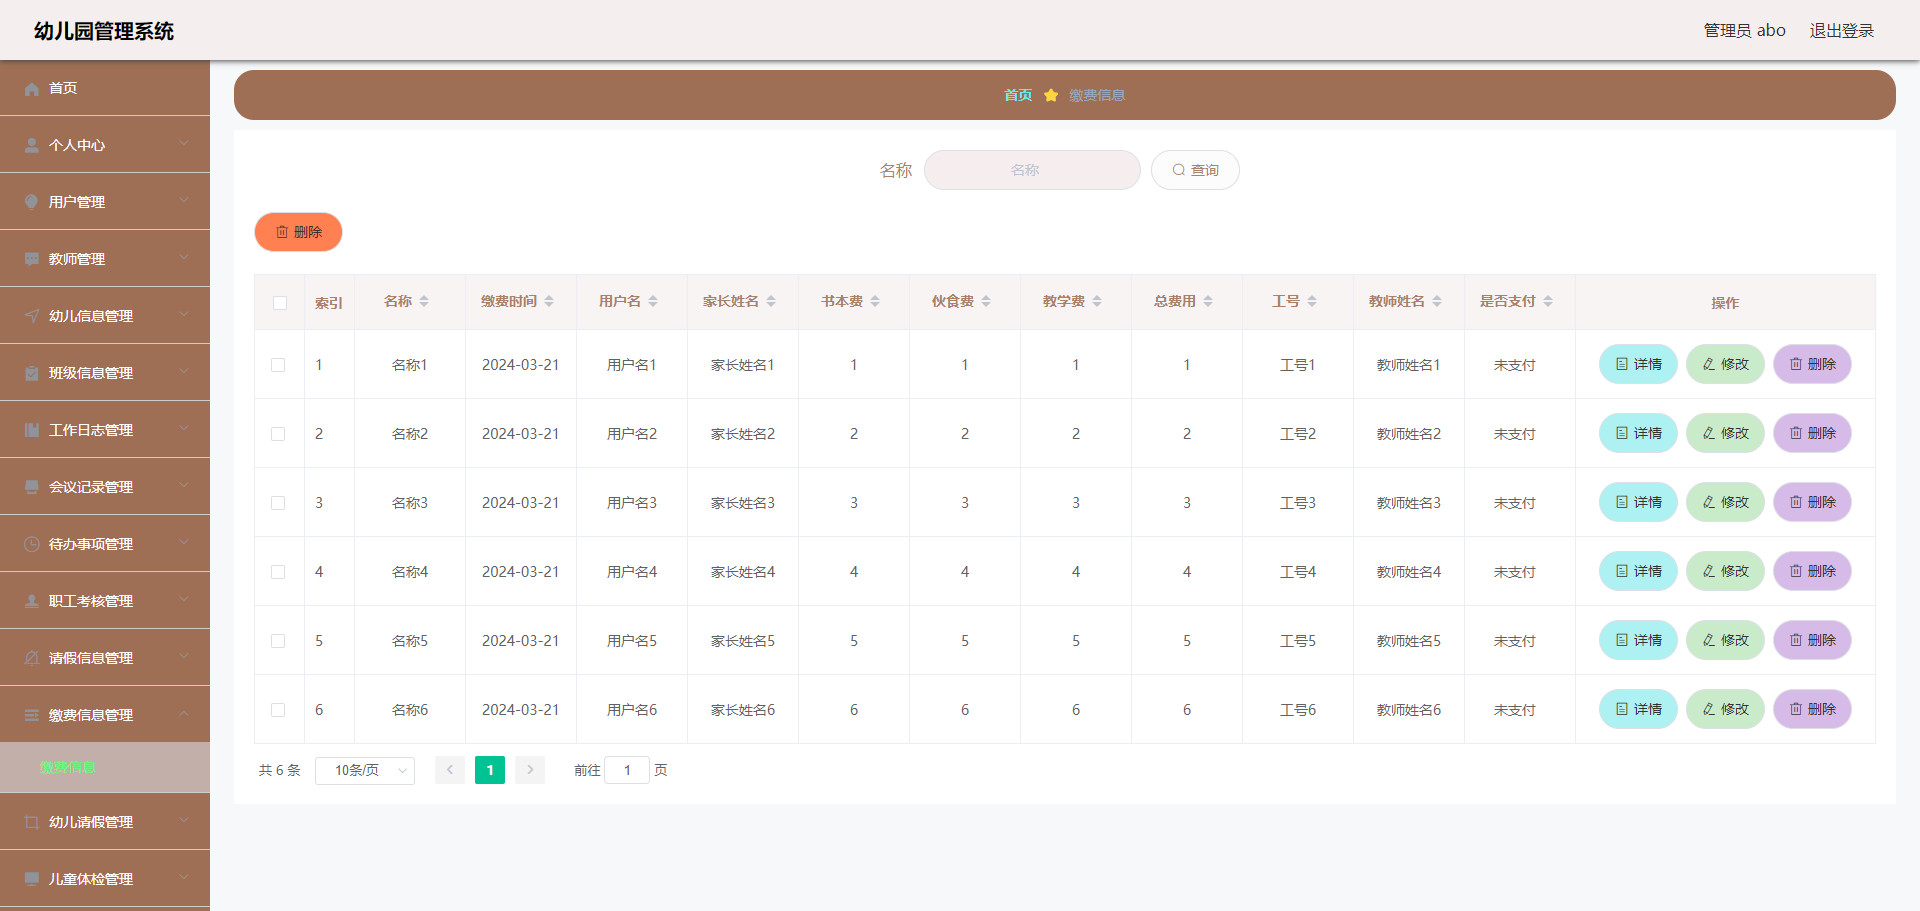Expand the 用户管理 sidebar menu chevron
1920x911 pixels.
(x=184, y=201)
